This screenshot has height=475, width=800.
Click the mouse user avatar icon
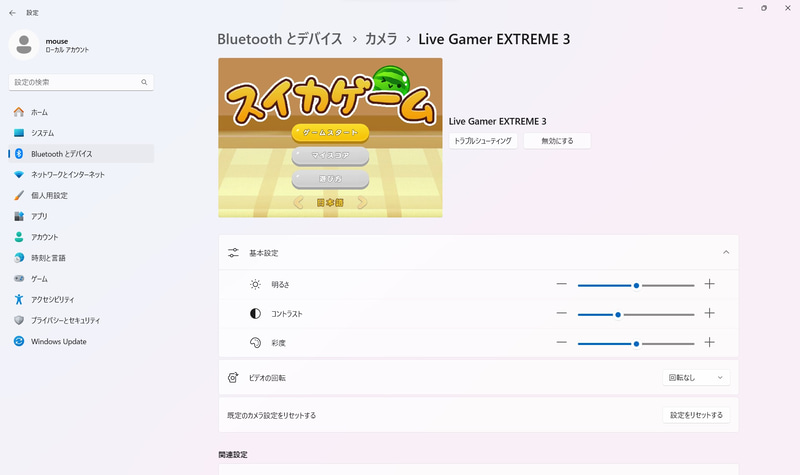[23, 45]
